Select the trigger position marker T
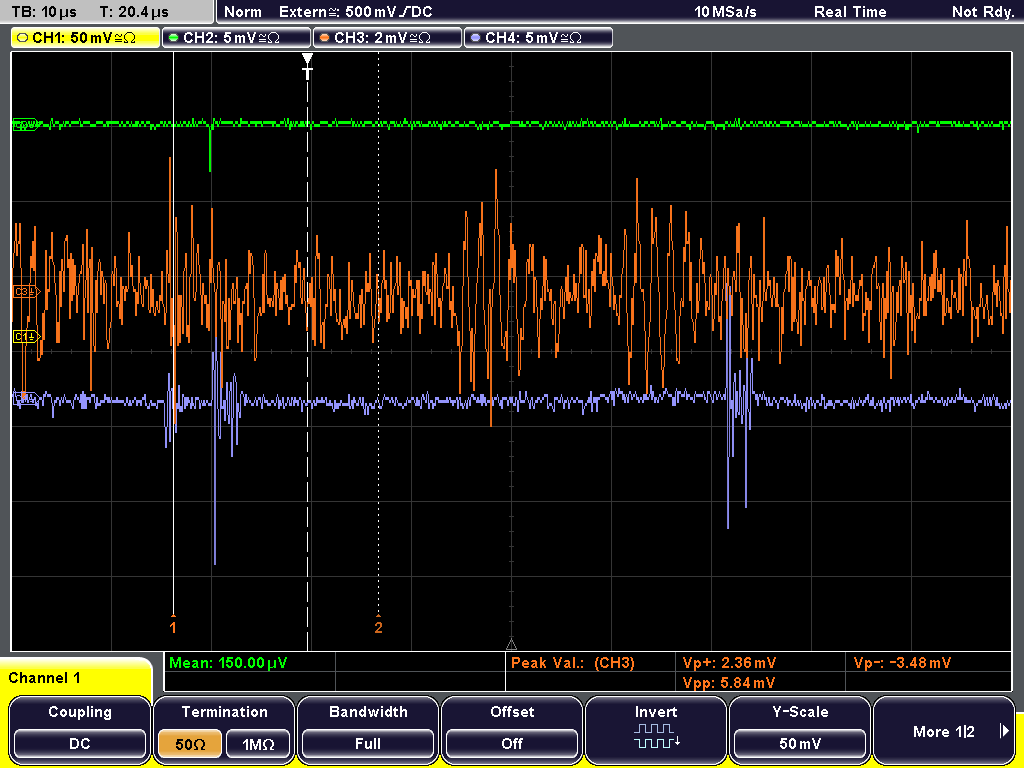Screen dimensions: 1024x768 pos(308,67)
